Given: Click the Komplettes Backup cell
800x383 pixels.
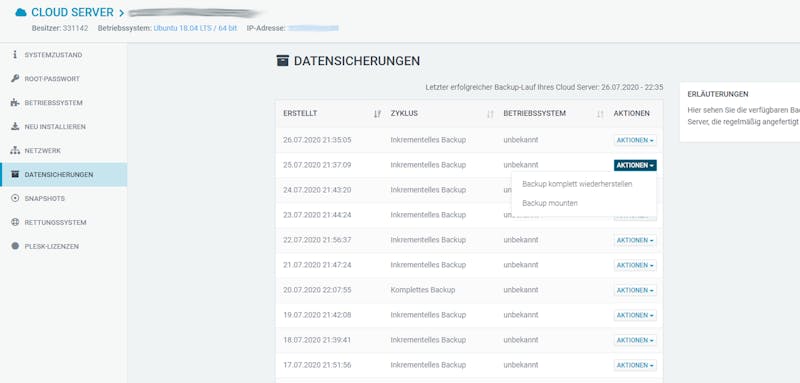Looking at the screenshot, I should [422, 290].
